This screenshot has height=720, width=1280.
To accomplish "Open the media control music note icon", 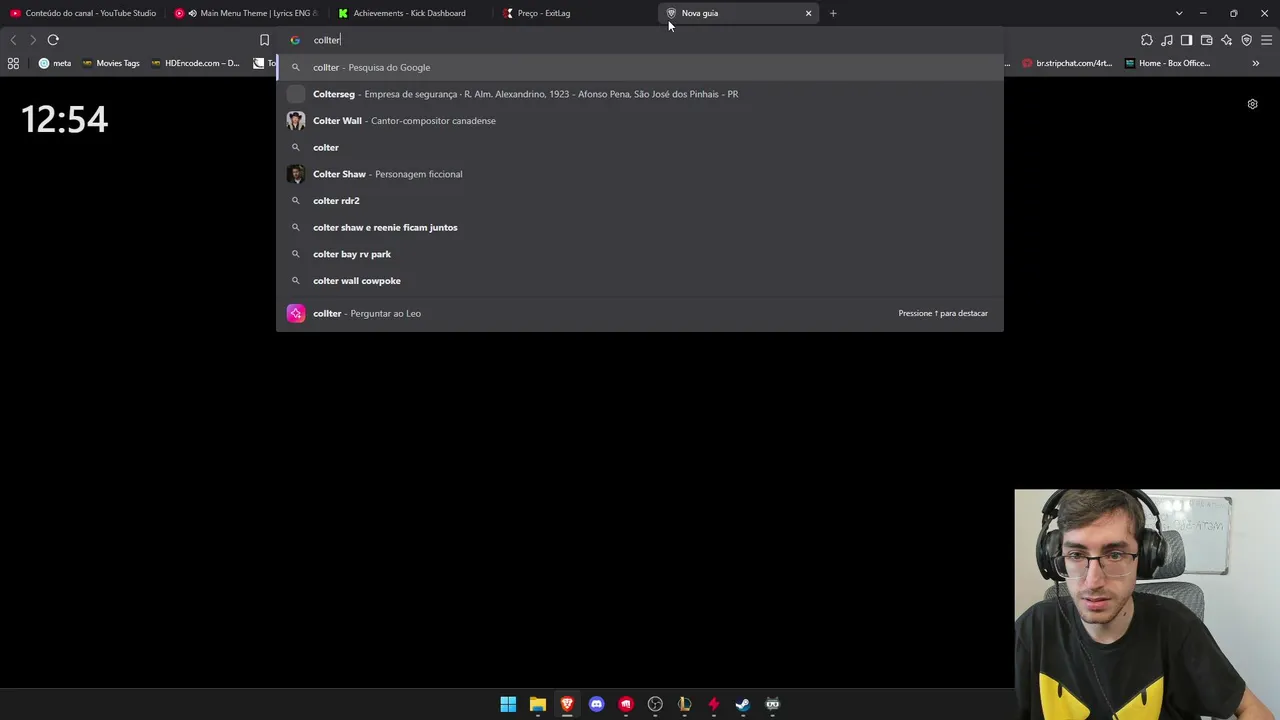I will [x=1167, y=40].
